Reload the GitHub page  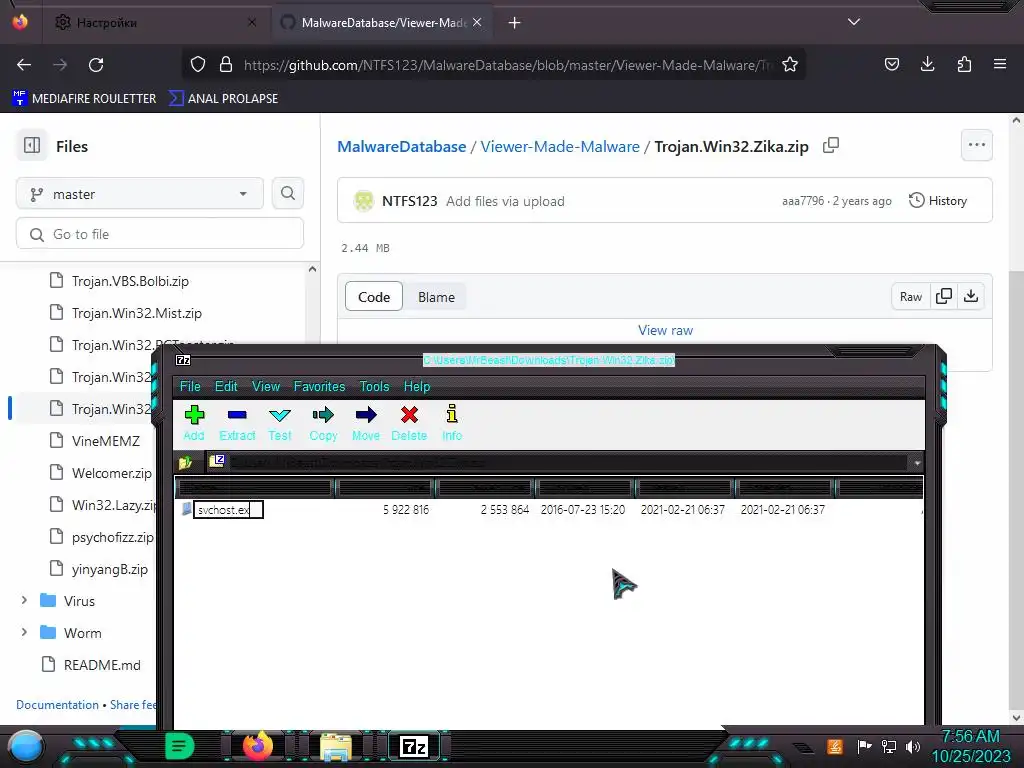96,65
